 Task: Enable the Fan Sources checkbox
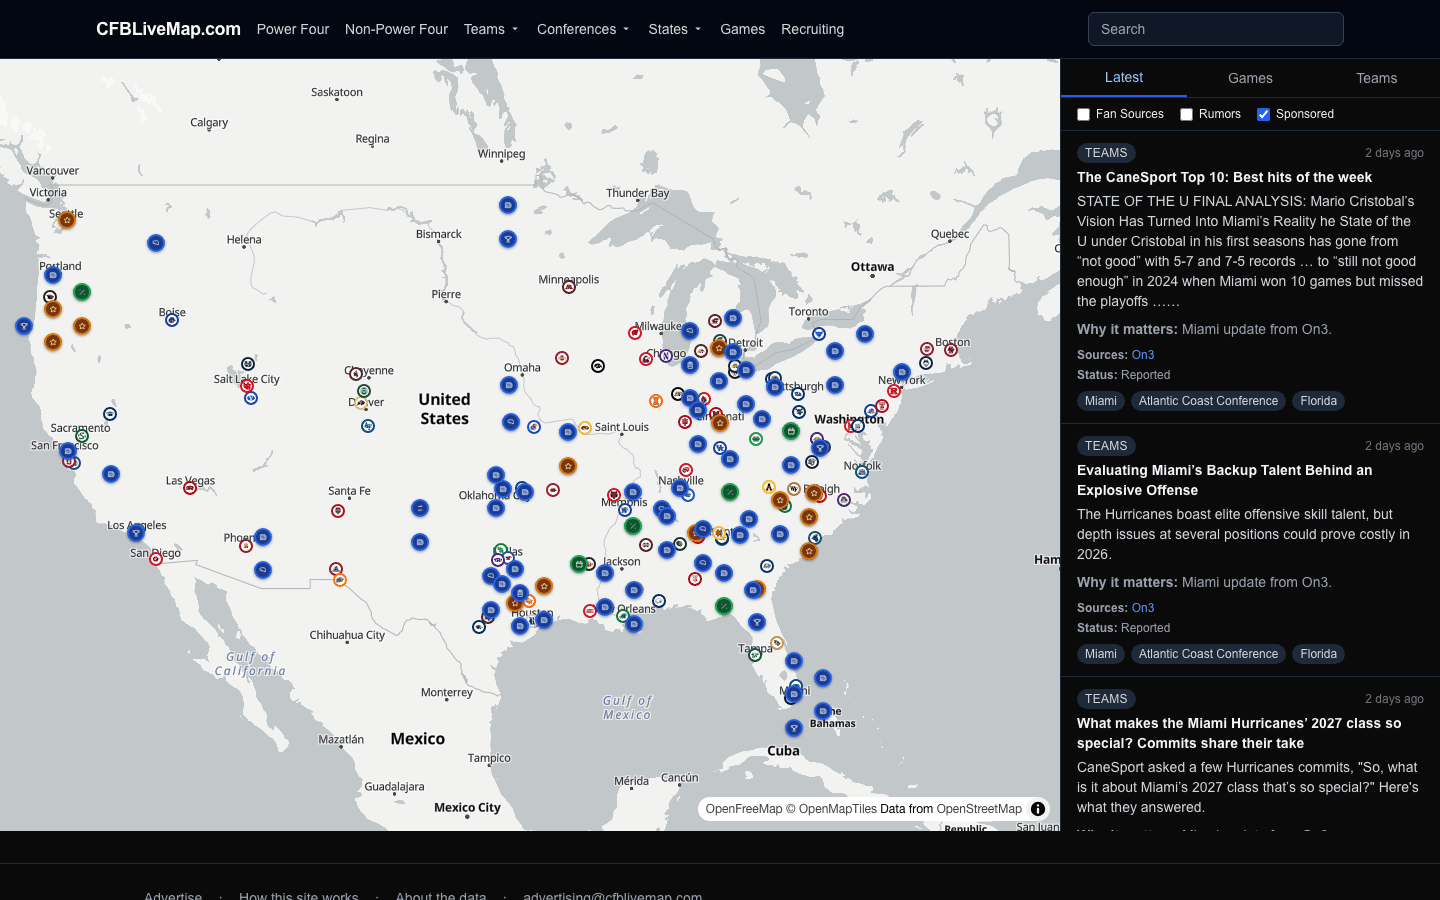[x=1083, y=114]
